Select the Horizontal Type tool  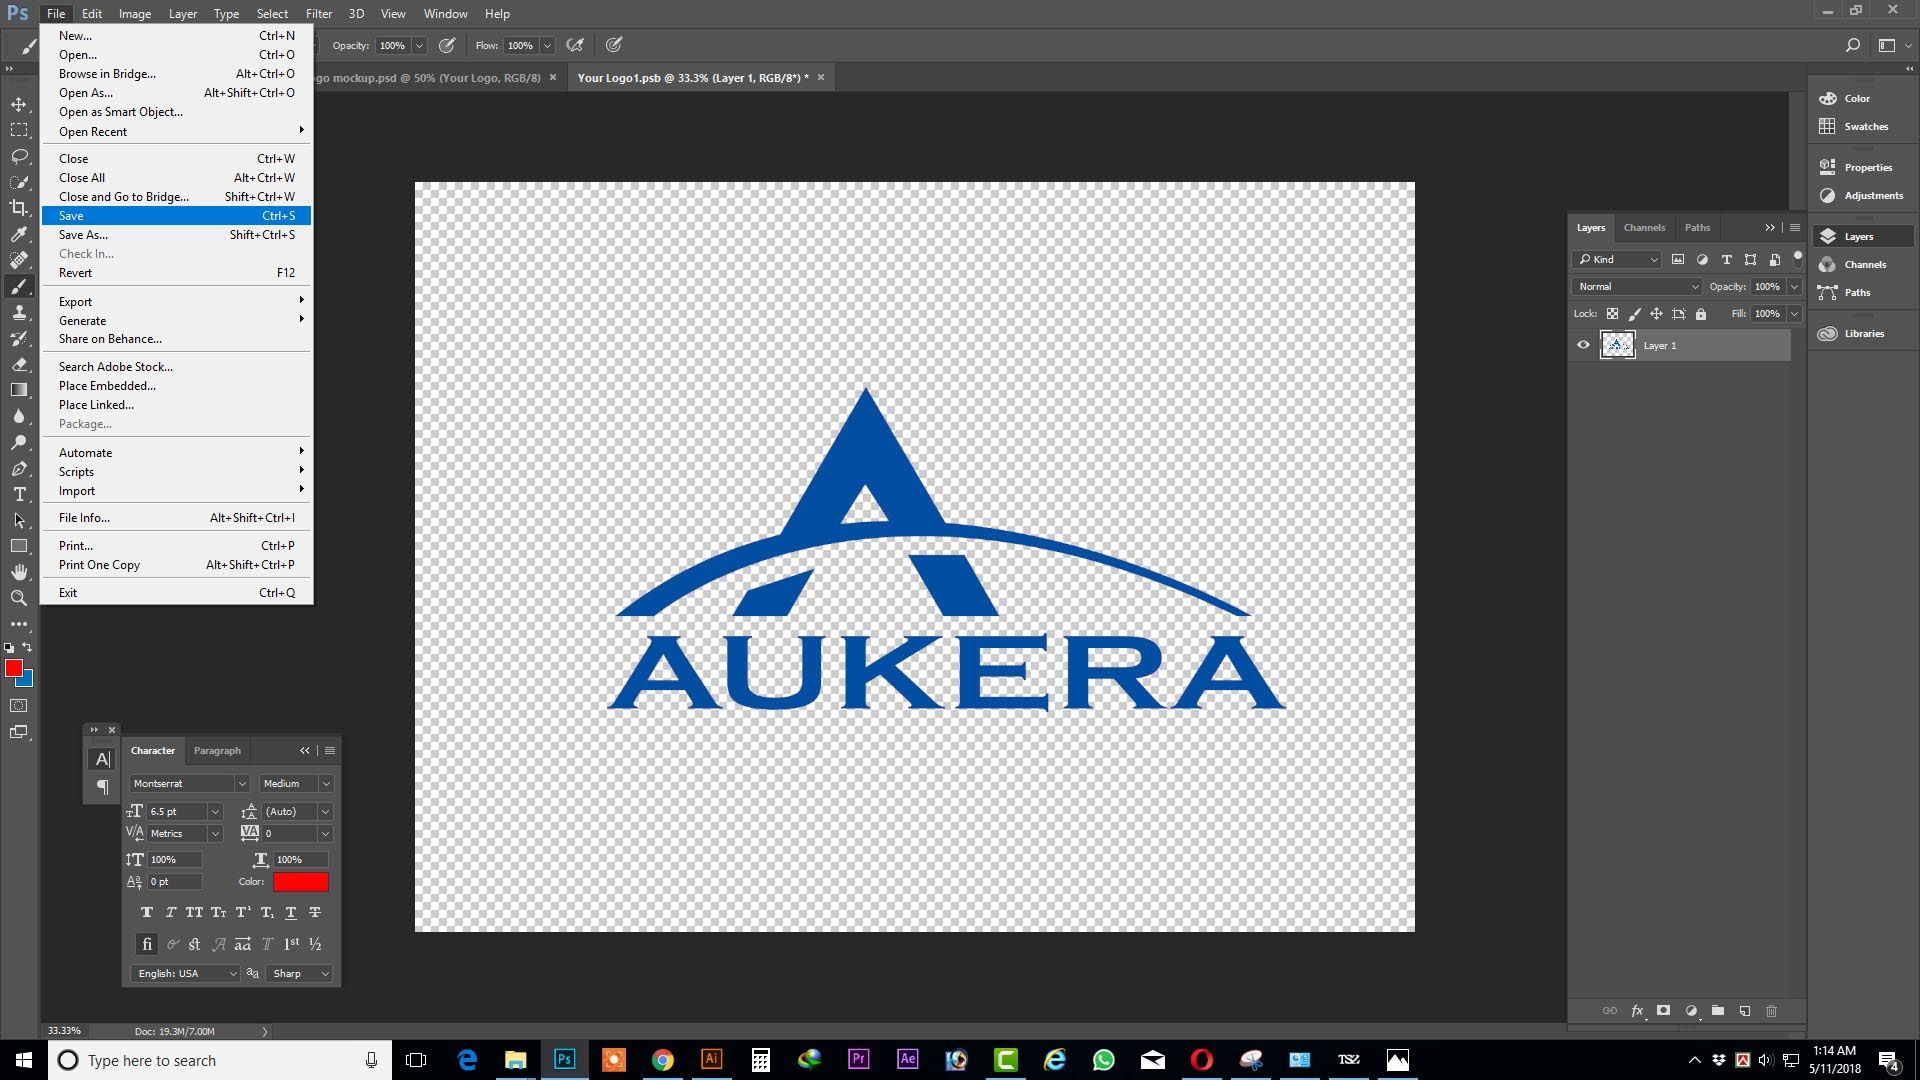19,494
